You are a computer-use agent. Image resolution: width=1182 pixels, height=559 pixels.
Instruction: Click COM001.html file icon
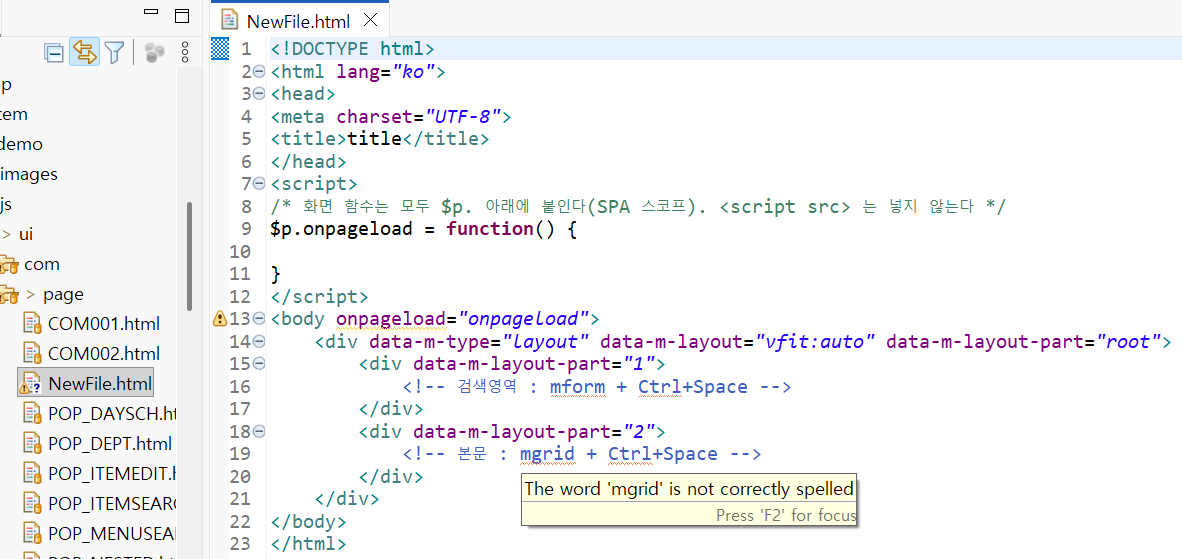point(32,325)
